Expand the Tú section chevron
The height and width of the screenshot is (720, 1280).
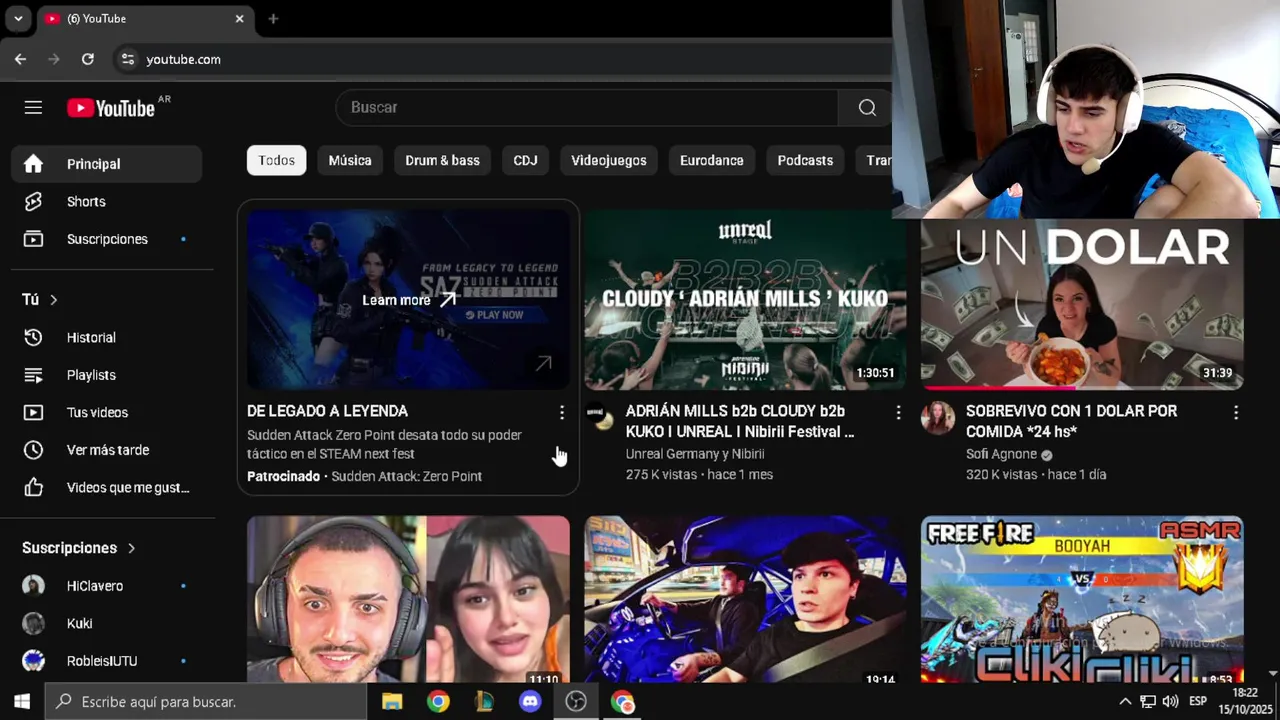tap(54, 300)
